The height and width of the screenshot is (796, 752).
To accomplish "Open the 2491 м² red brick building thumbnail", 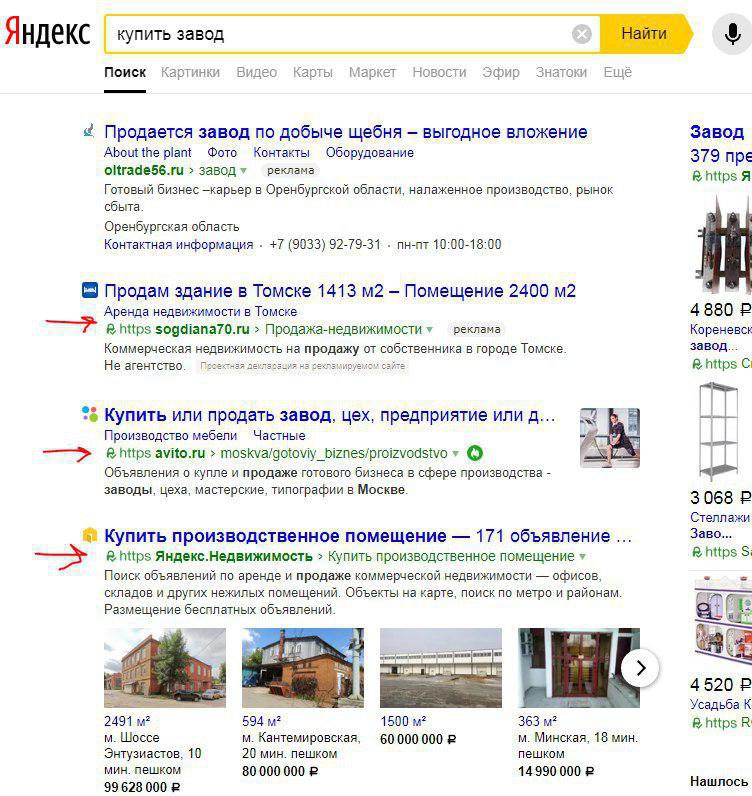I will [165, 668].
